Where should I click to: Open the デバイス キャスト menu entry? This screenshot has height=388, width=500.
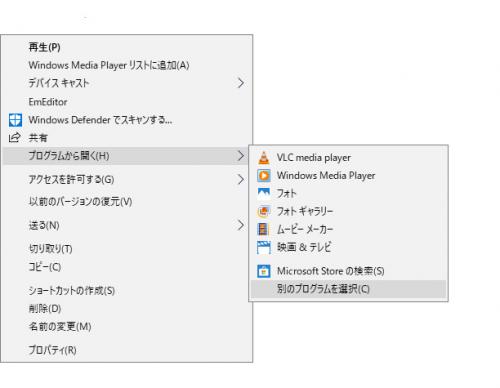tap(127, 83)
